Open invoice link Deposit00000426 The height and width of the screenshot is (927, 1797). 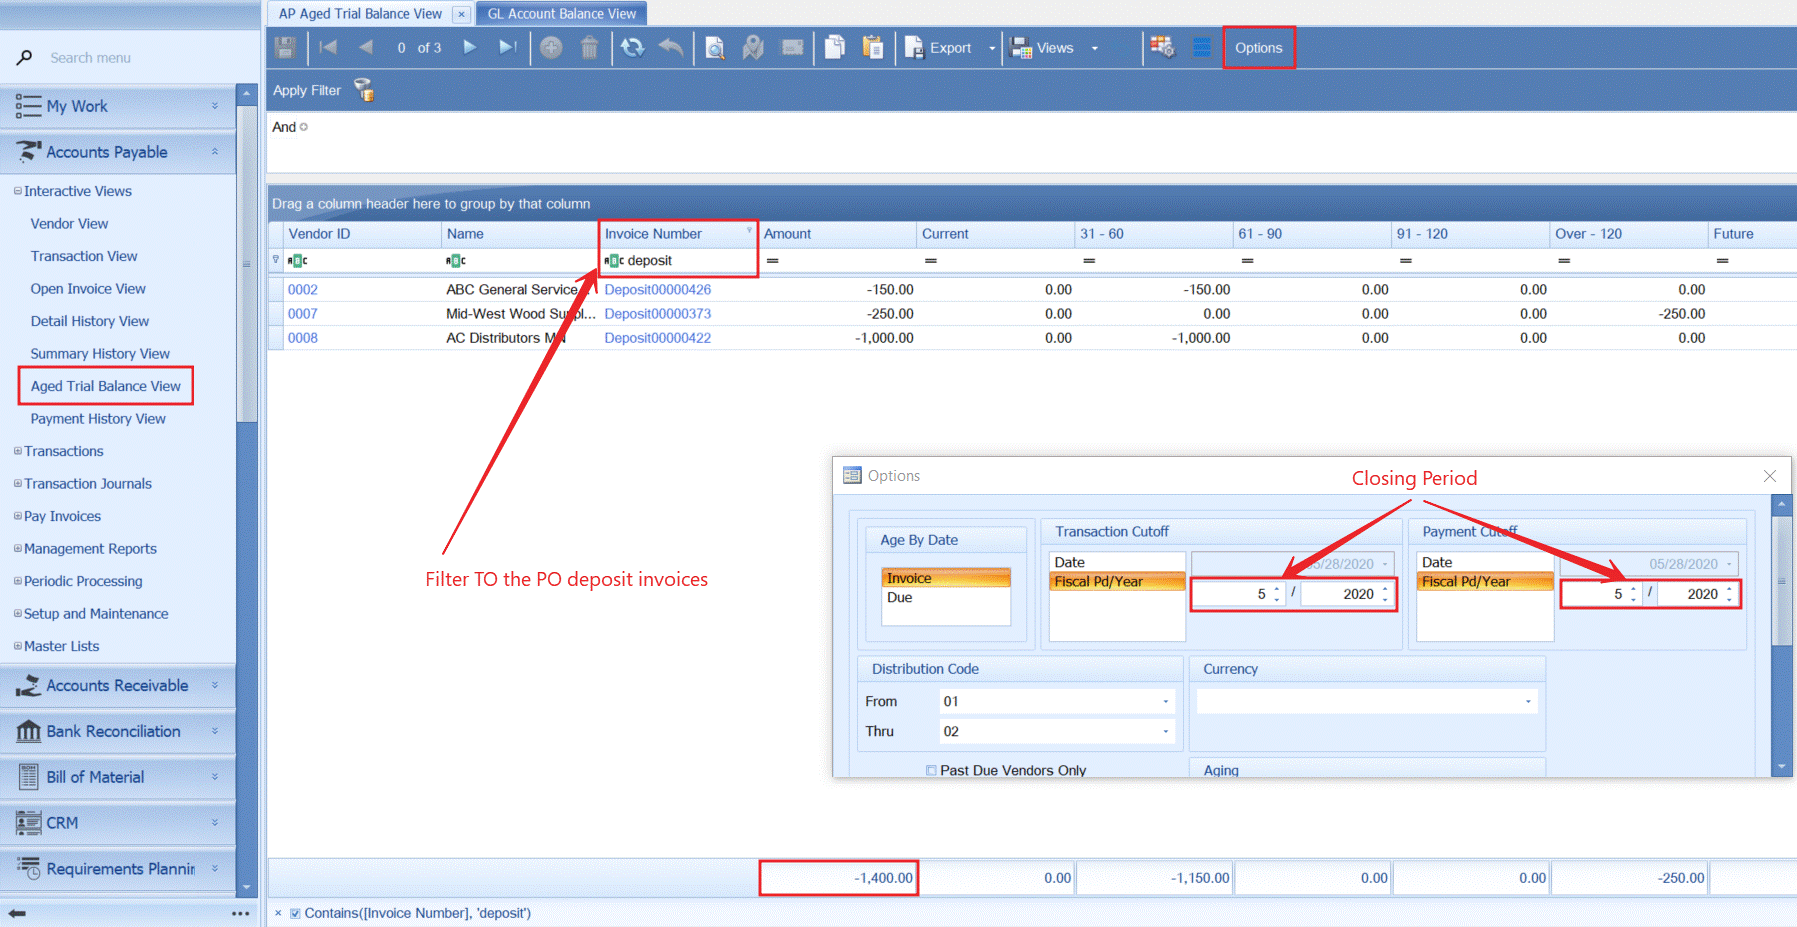658,290
